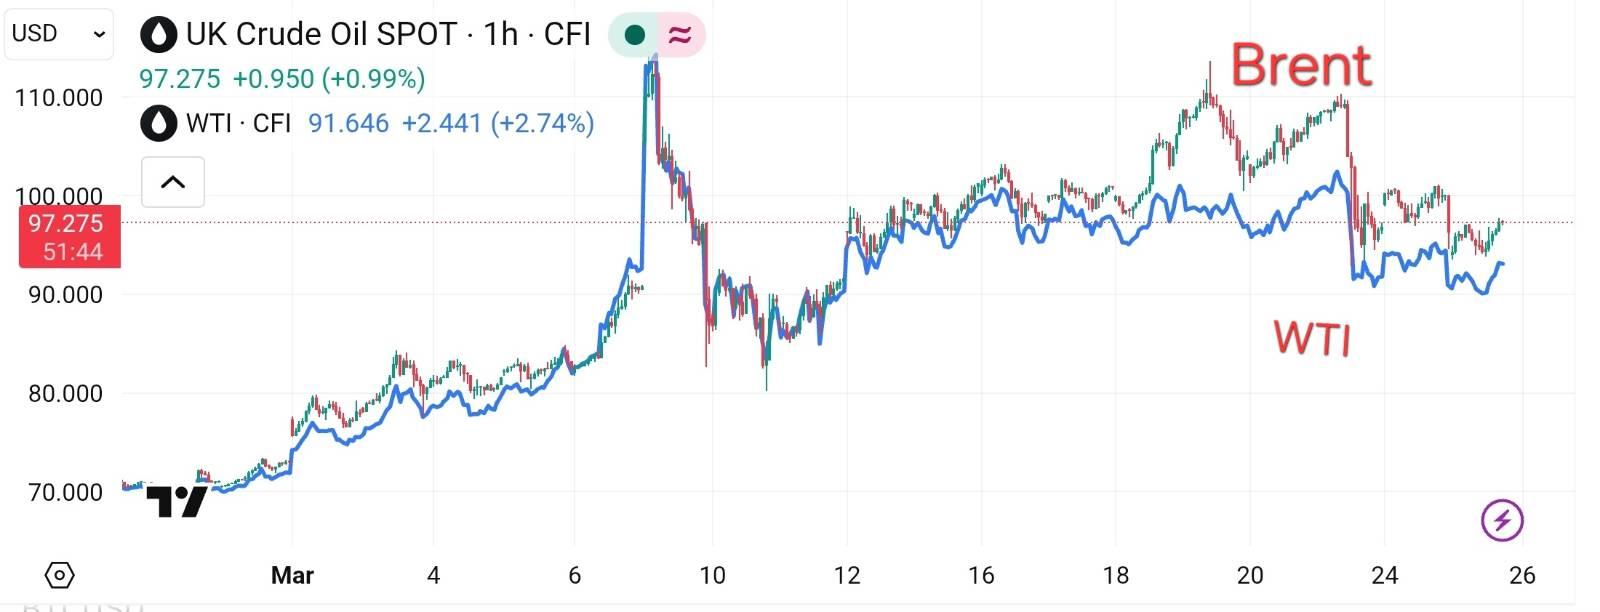The width and height of the screenshot is (1600, 612).
Task: Click the UK Crude Oil drop icon
Action: 159,35
